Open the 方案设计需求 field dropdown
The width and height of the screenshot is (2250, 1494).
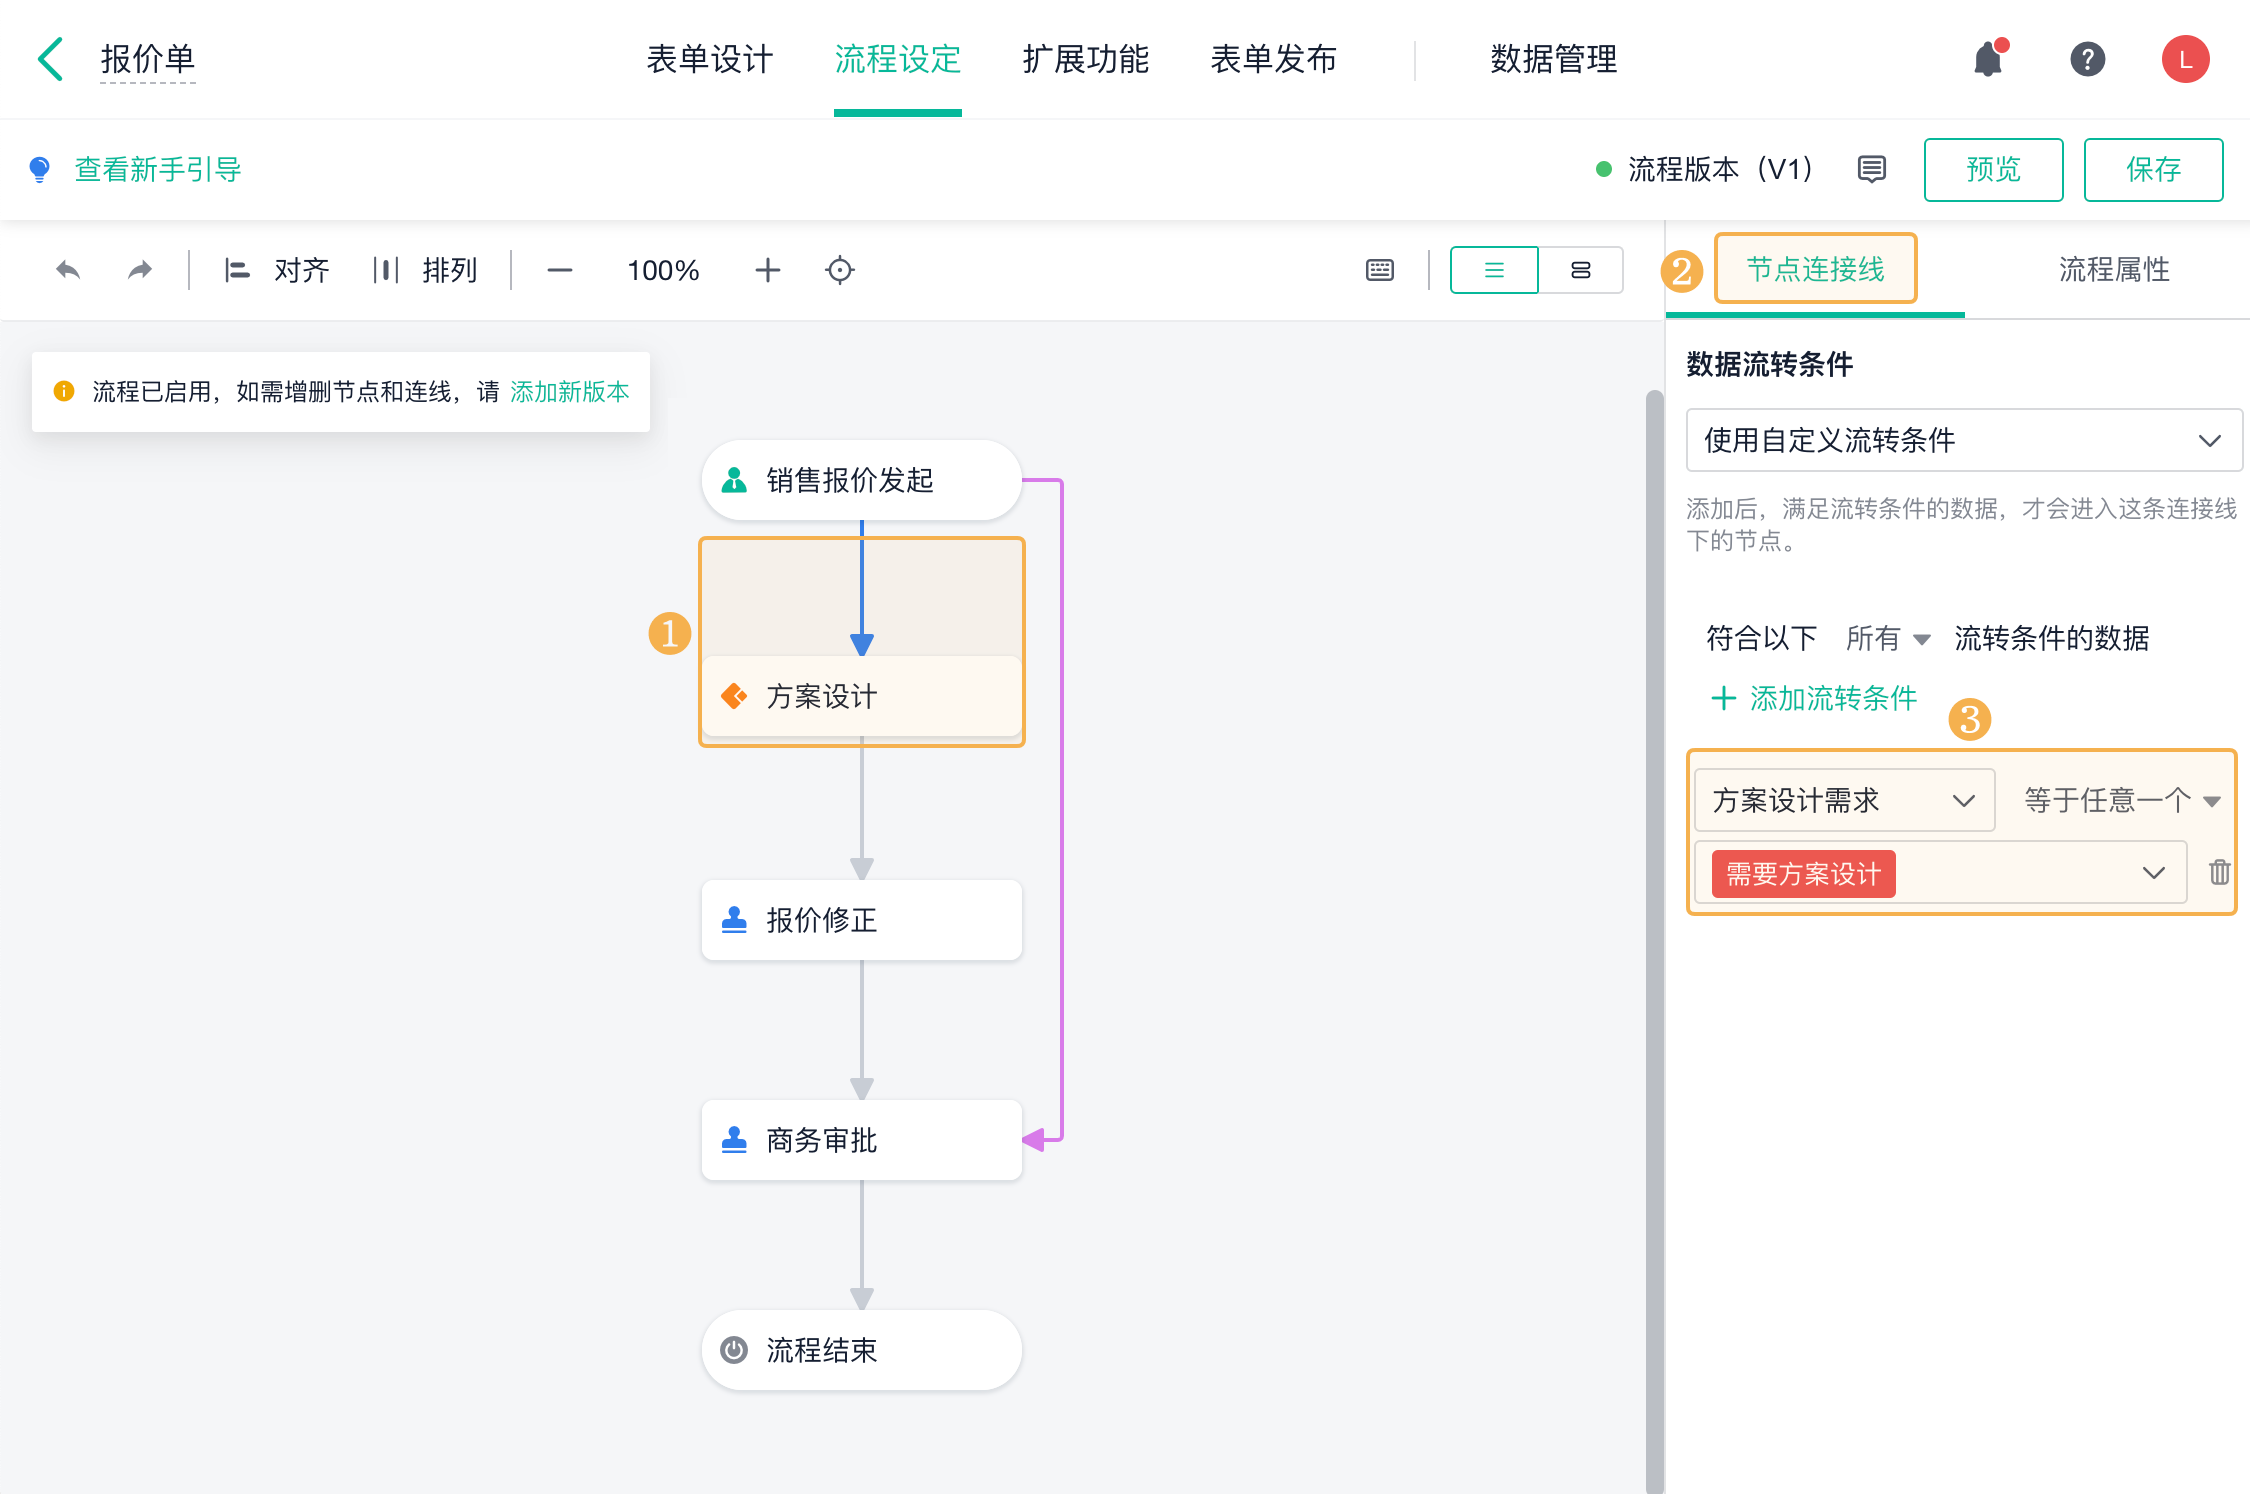[x=1844, y=800]
